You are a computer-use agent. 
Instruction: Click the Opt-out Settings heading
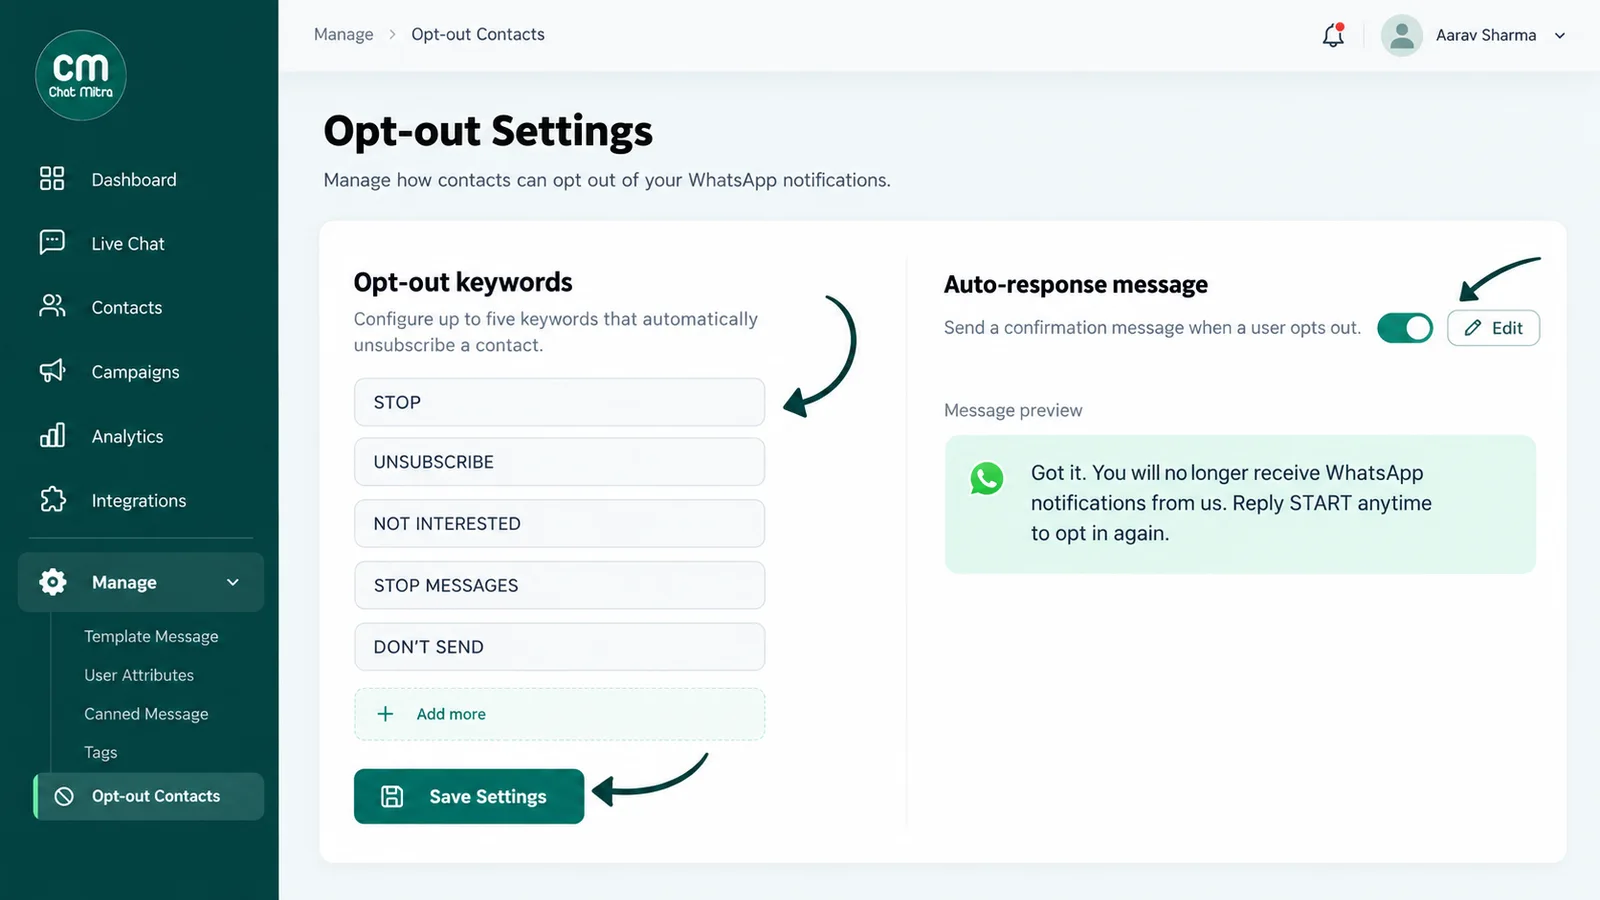[488, 131]
